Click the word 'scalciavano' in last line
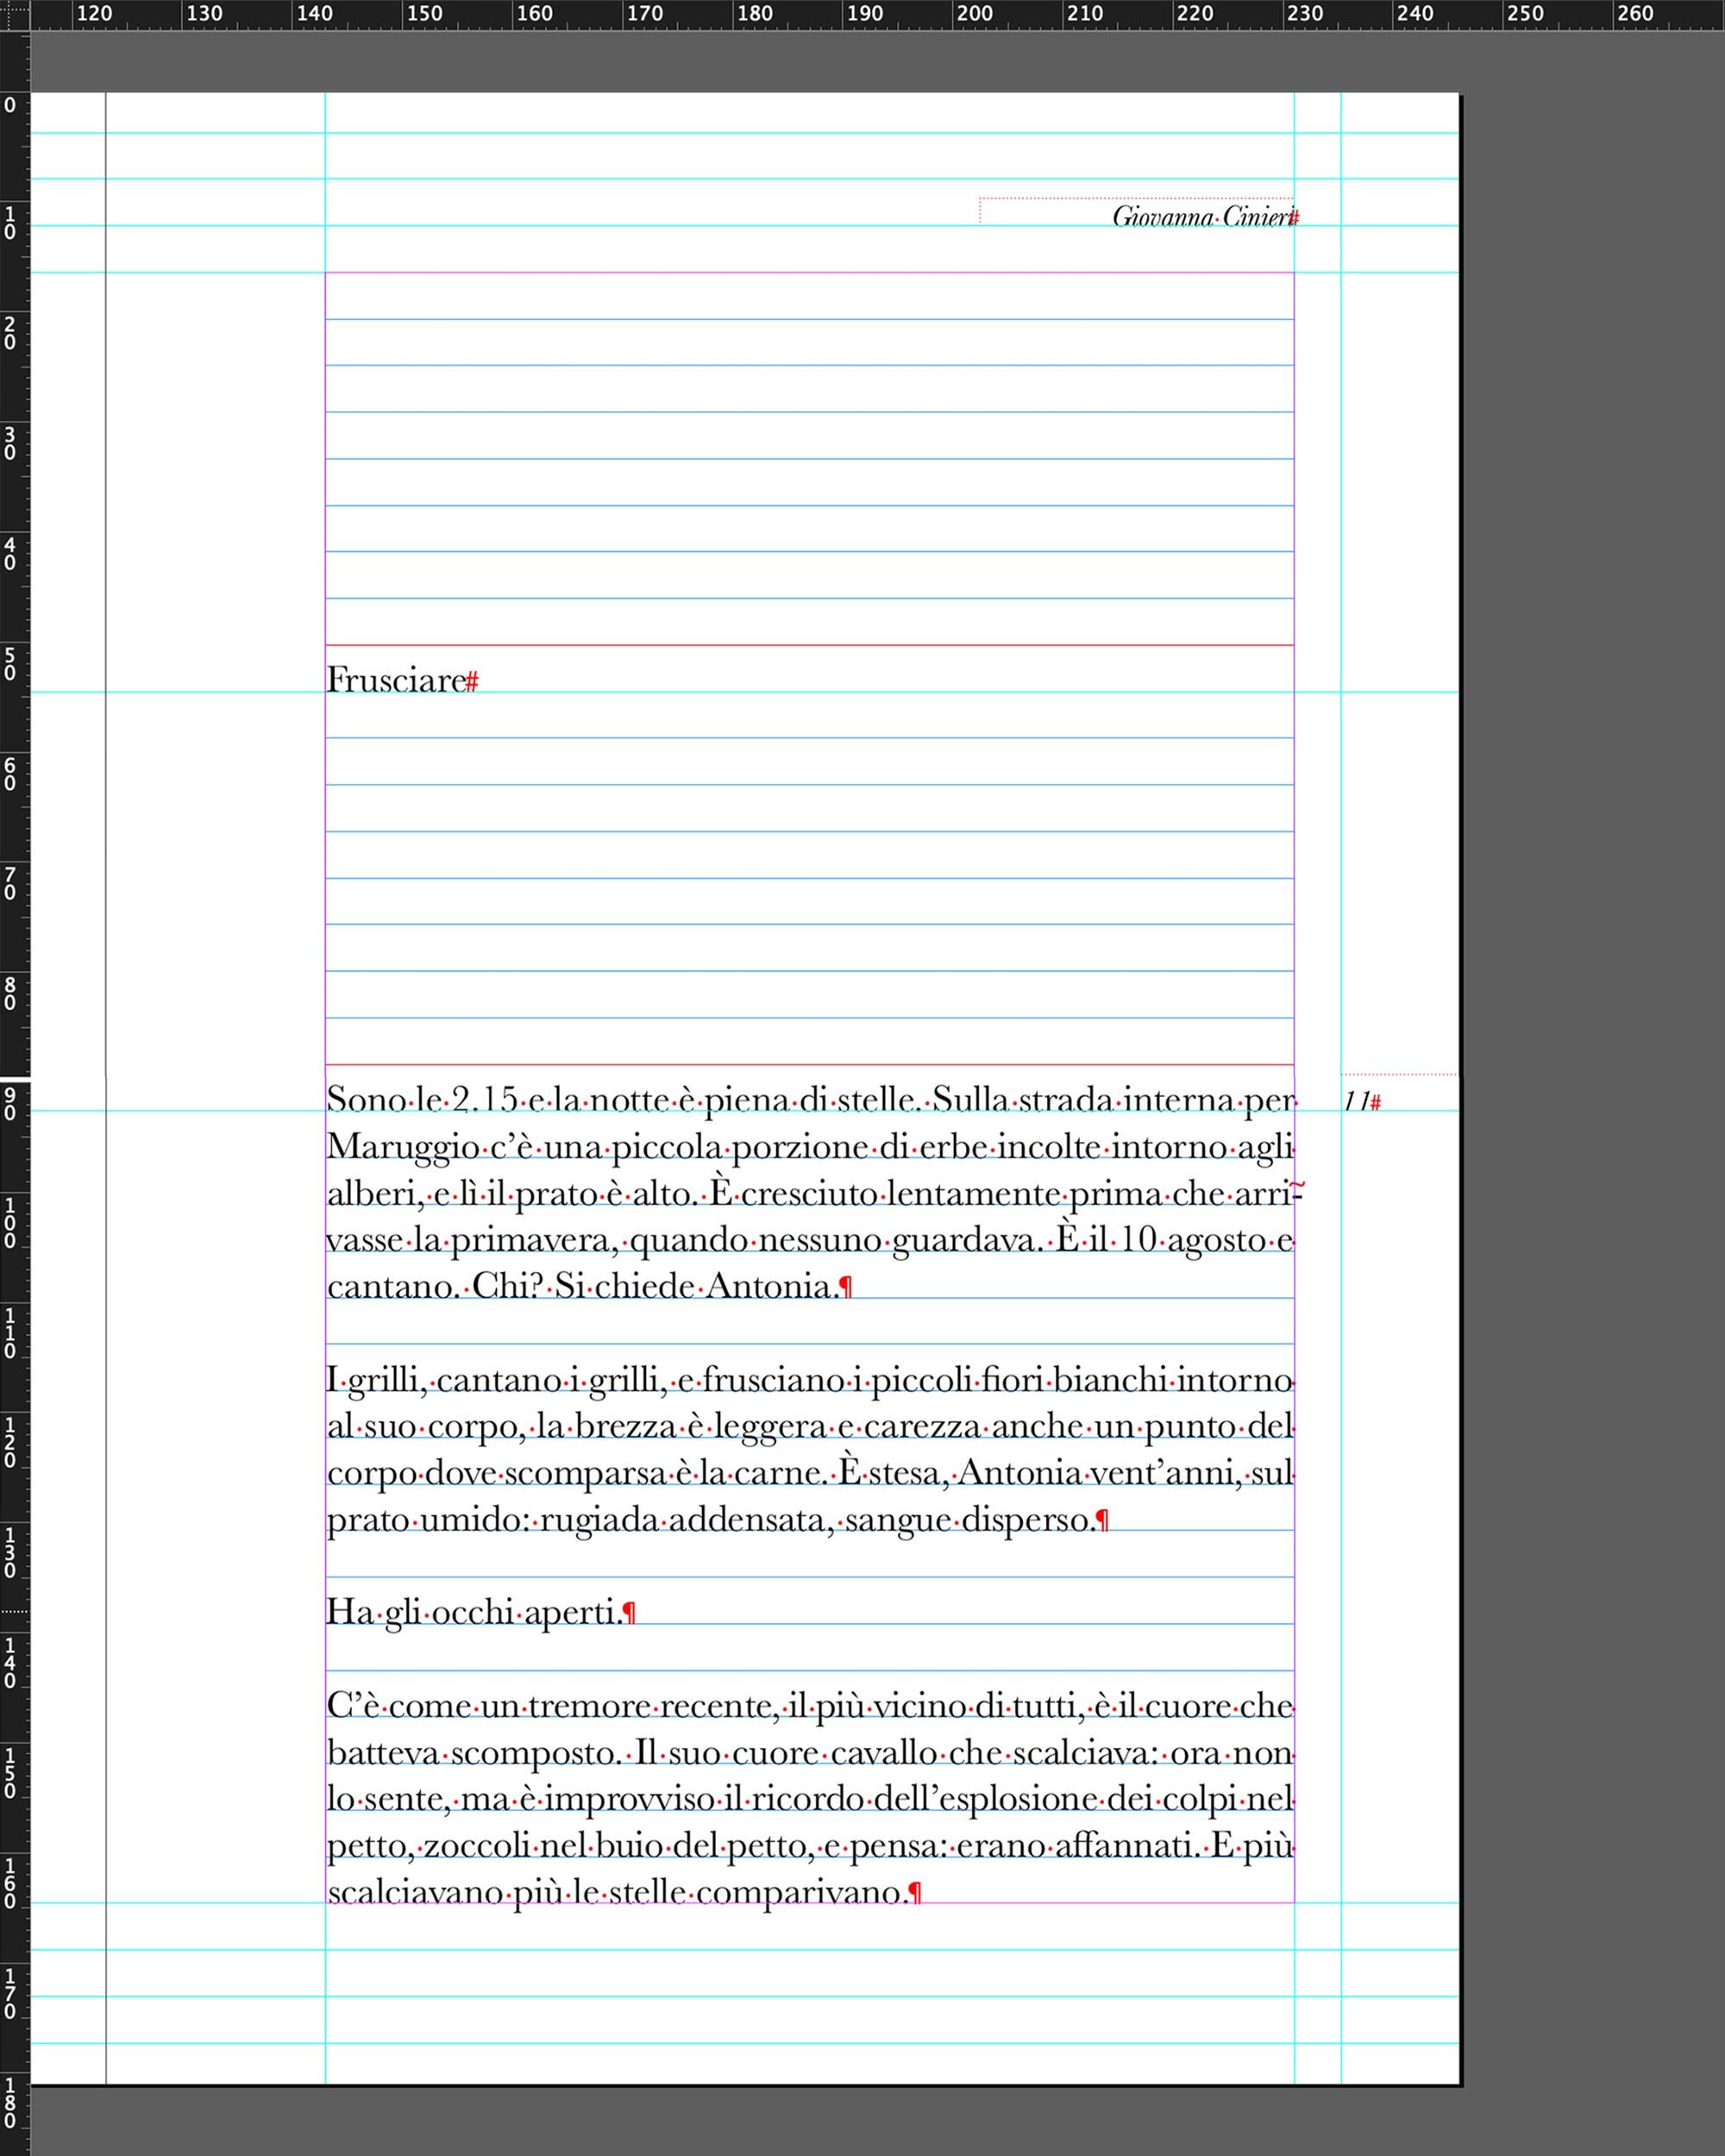 tap(415, 1892)
